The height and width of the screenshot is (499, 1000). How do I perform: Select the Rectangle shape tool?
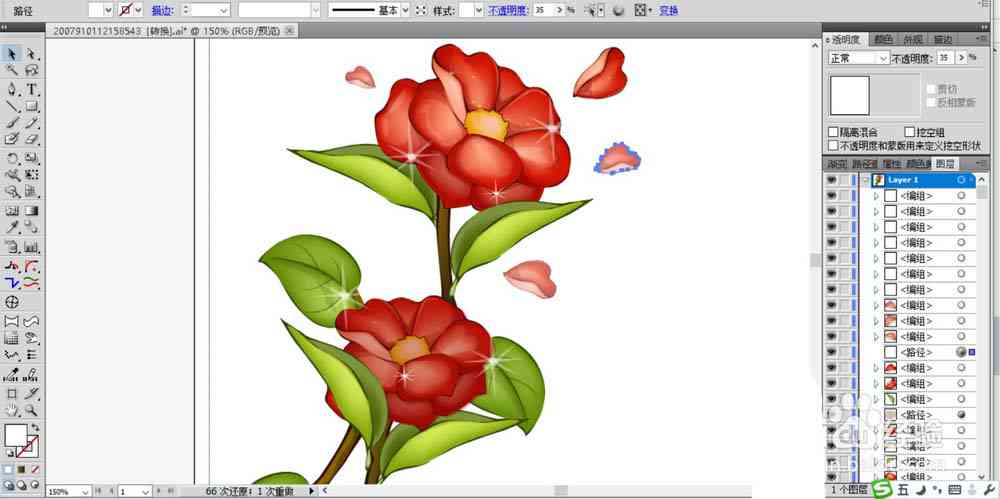coord(32,106)
